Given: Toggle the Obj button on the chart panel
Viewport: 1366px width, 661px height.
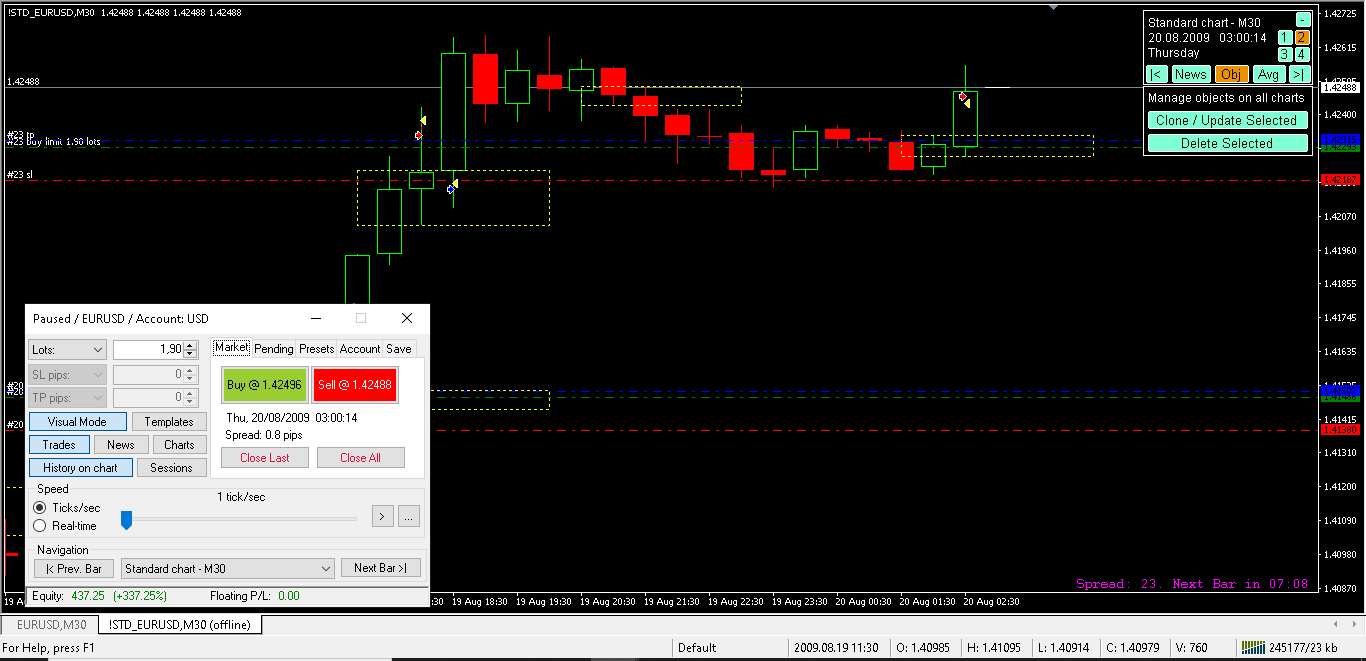Looking at the screenshot, I should click(1231, 74).
